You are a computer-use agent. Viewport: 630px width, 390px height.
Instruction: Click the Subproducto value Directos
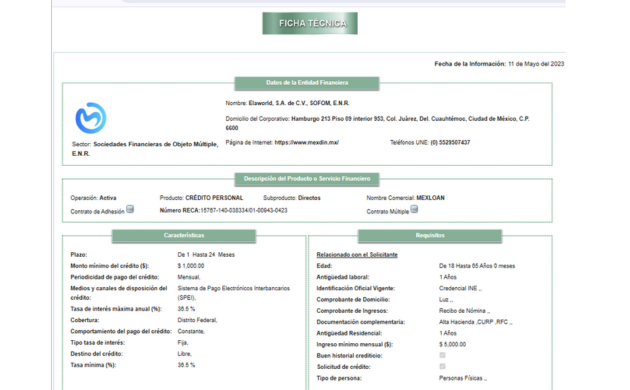(x=309, y=198)
